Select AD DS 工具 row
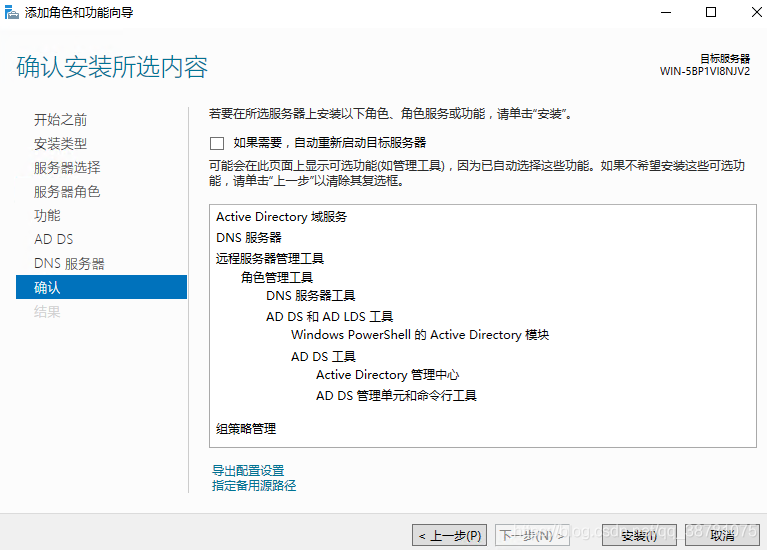Viewport: 767px width, 550px height. tap(323, 356)
